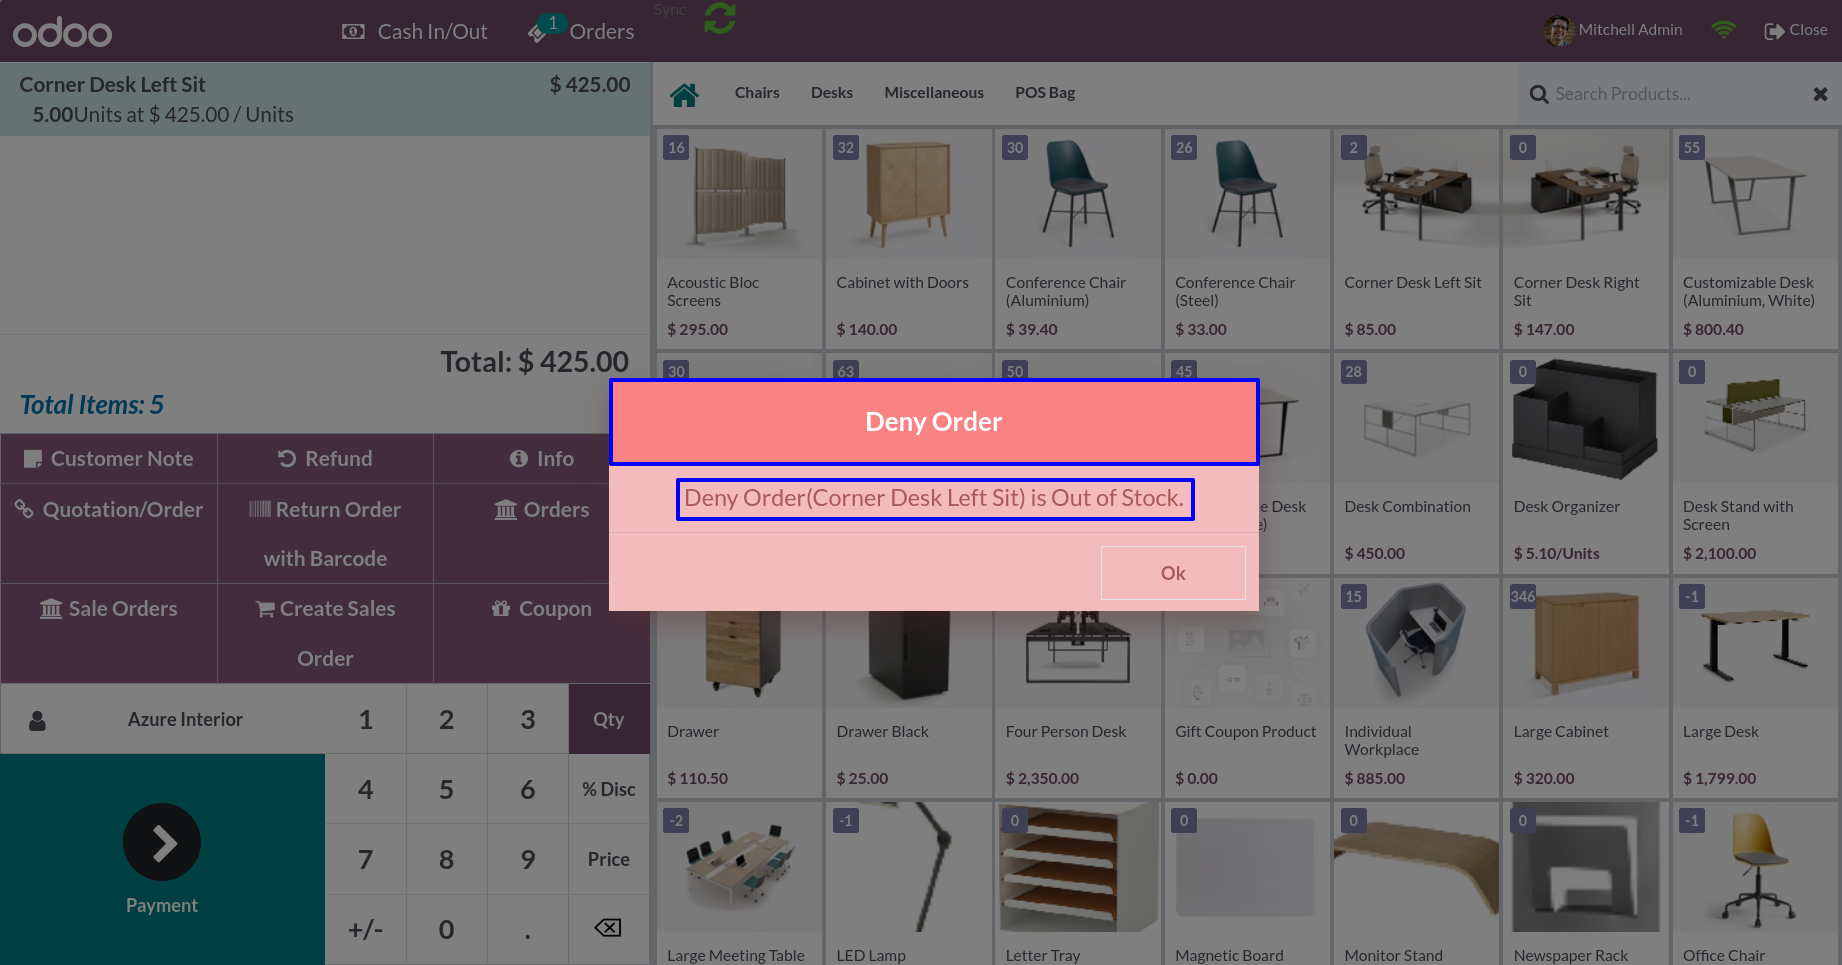Add Newspaper Rack product

[x=1585, y=884]
